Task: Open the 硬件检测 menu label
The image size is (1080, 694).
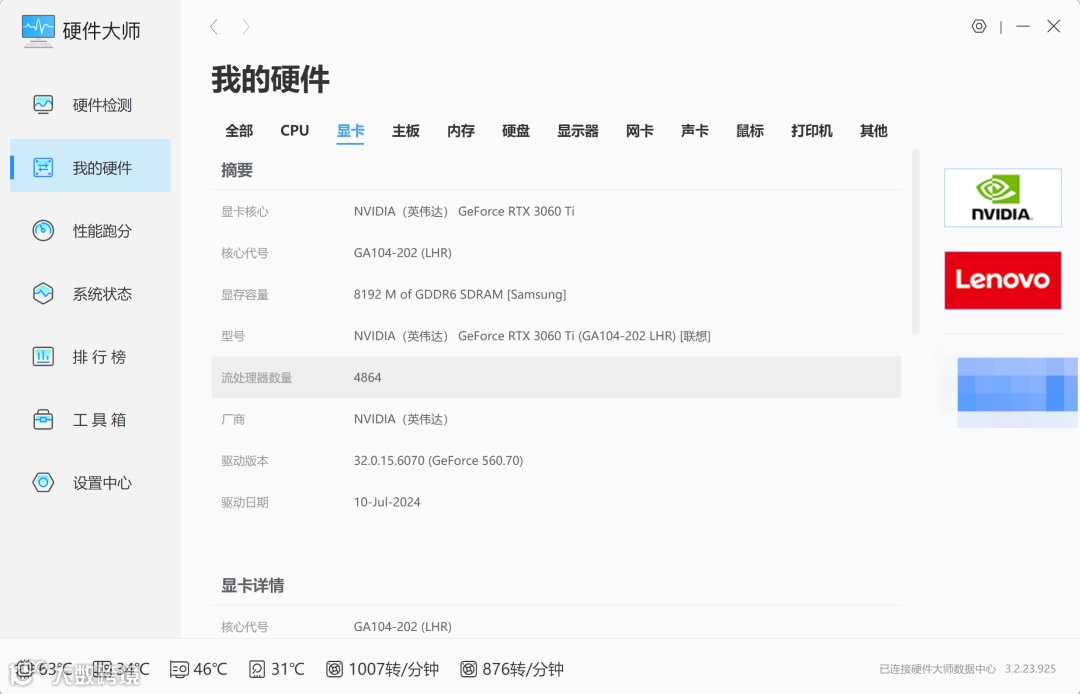Action: coord(102,105)
